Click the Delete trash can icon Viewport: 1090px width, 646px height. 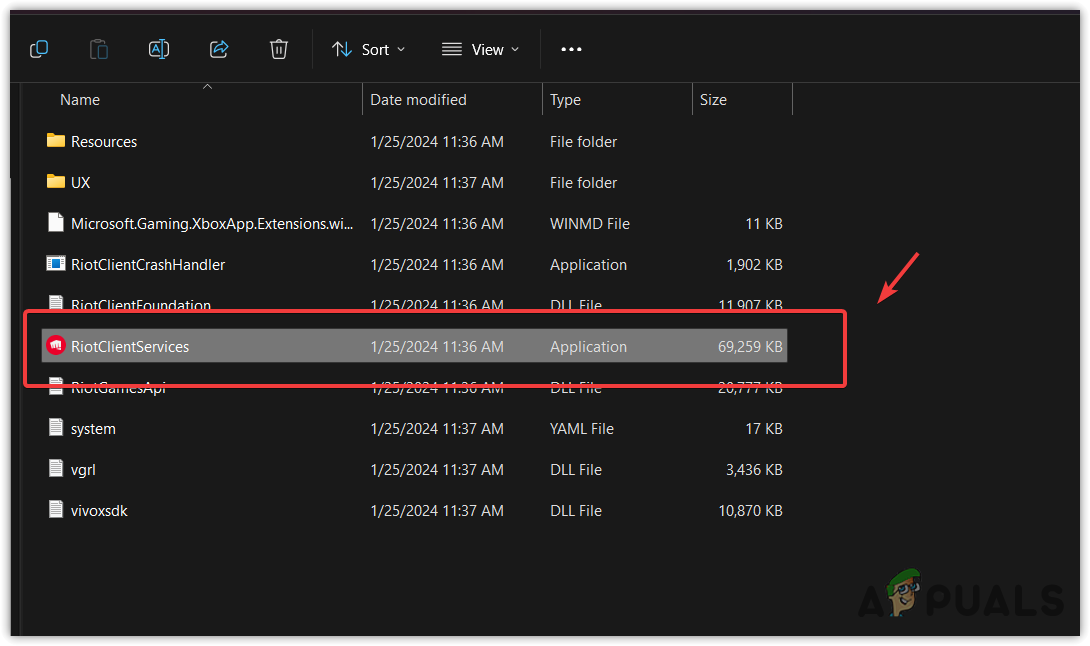point(279,49)
